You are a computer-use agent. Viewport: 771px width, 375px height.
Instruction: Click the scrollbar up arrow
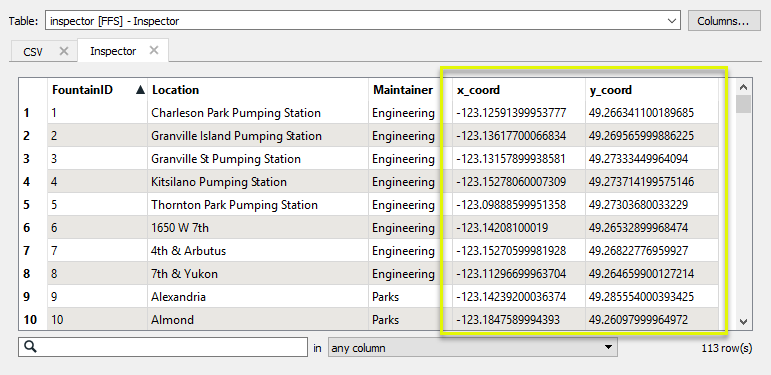743,87
